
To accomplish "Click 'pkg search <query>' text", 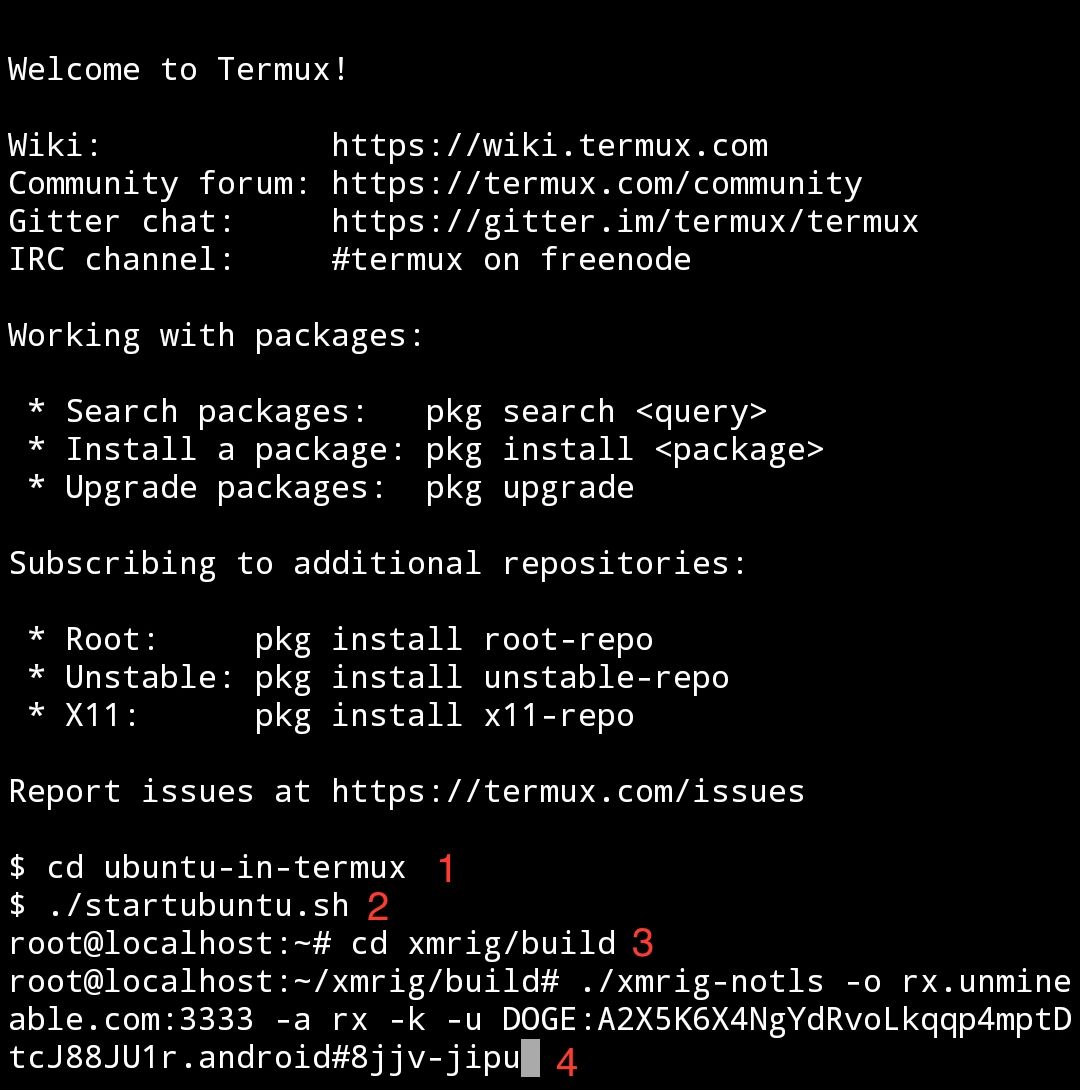I will point(596,412).
